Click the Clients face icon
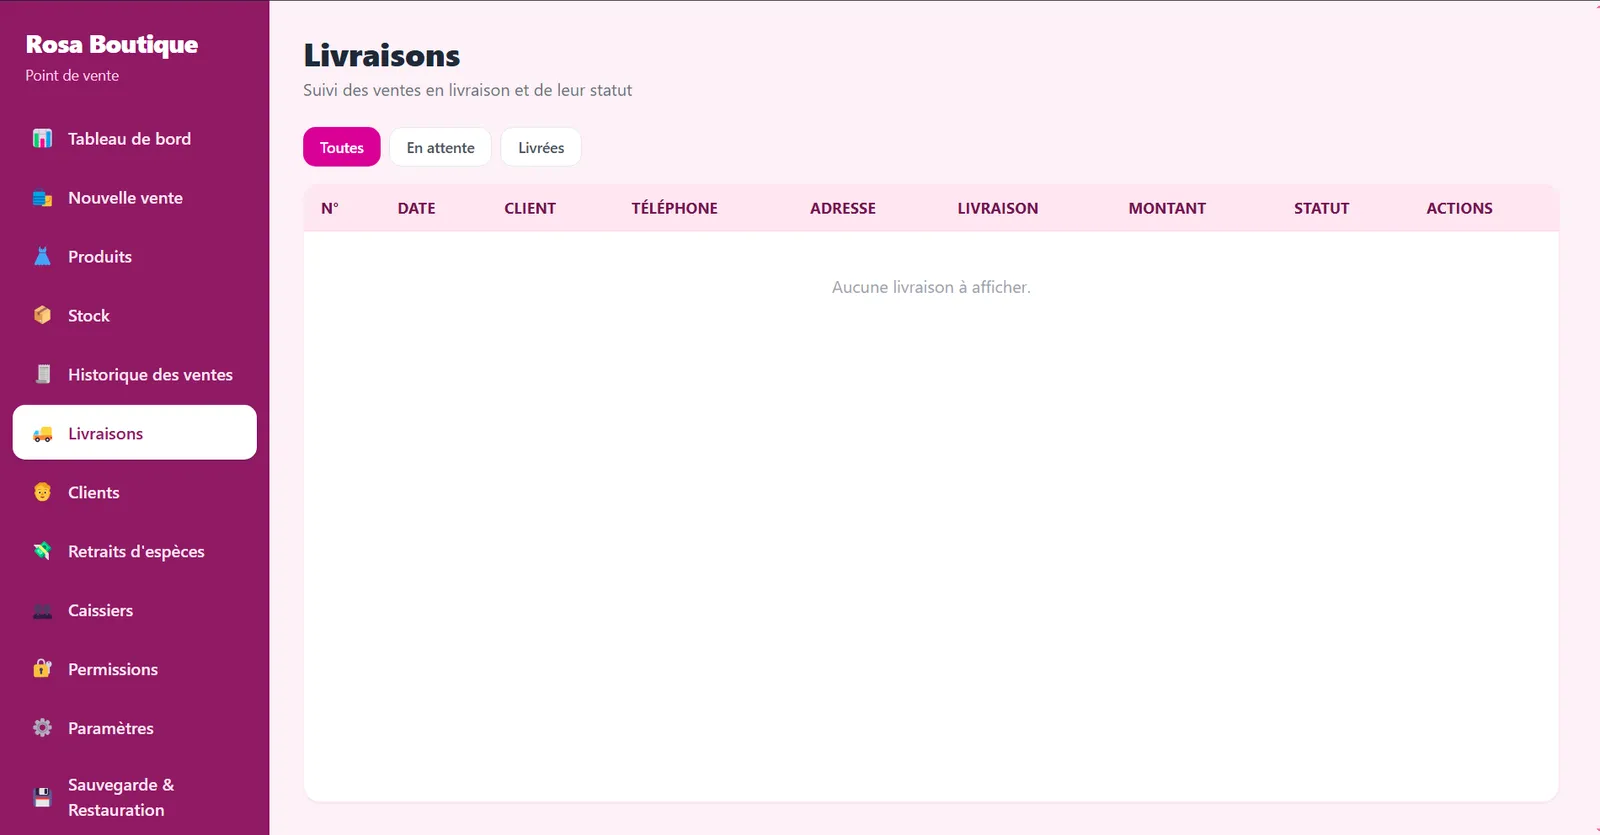The image size is (1600, 835). point(42,493)
